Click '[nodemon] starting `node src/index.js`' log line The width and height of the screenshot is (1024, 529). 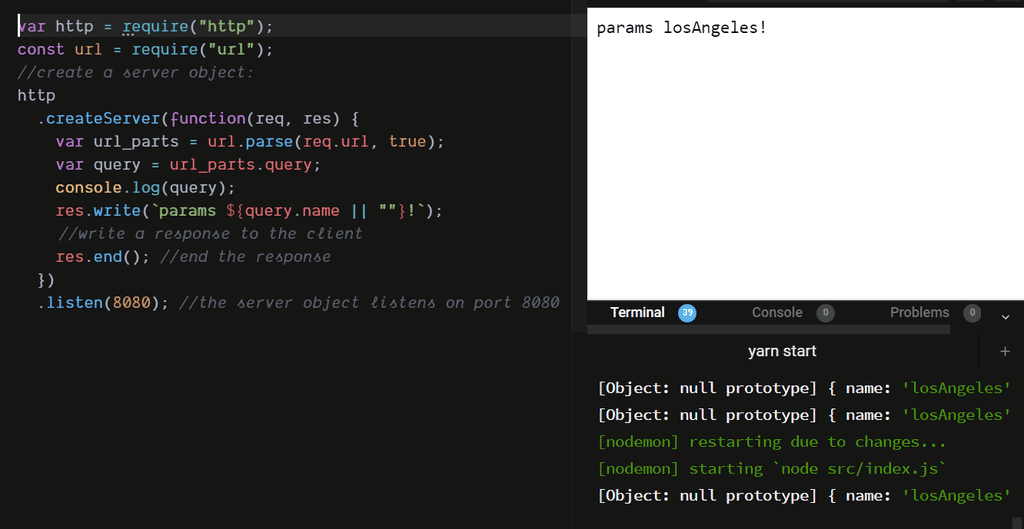coord(772,469)
